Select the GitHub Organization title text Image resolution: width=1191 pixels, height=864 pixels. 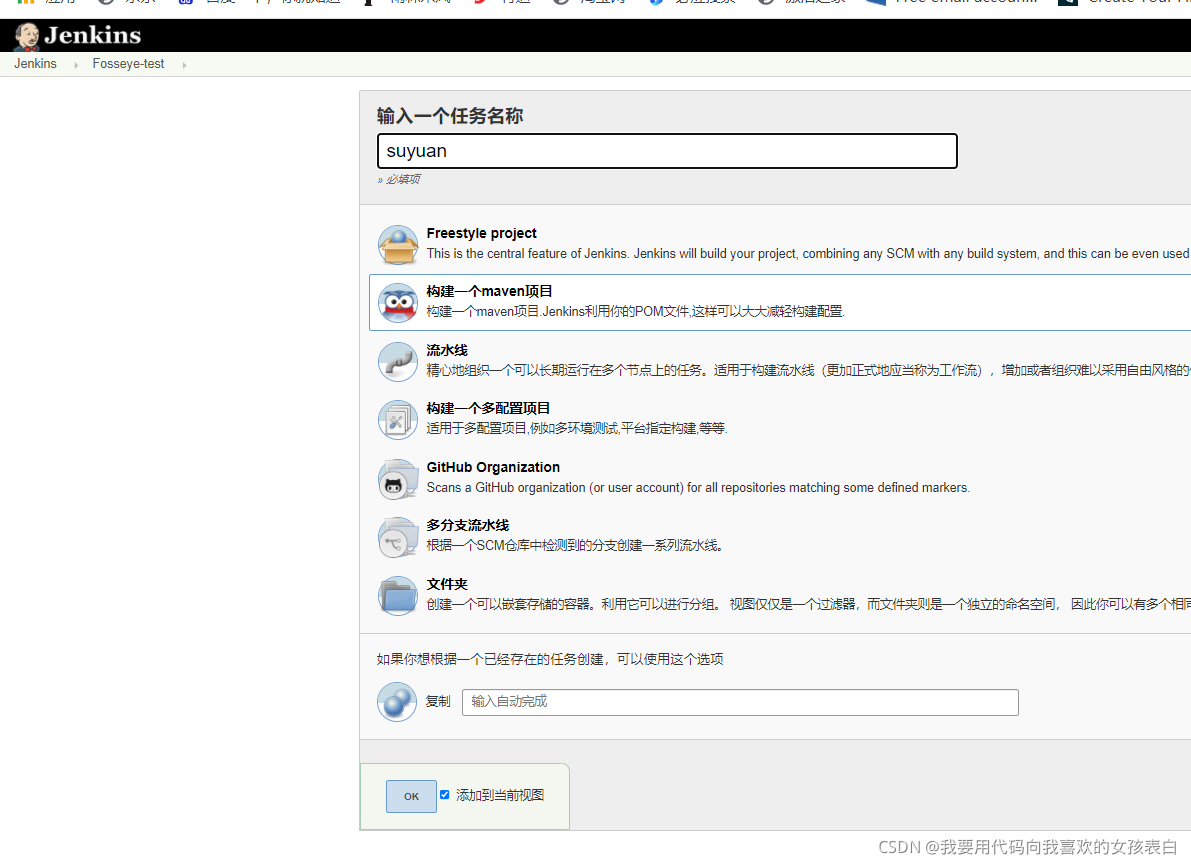pyautogui.click(x=493, y=467)
